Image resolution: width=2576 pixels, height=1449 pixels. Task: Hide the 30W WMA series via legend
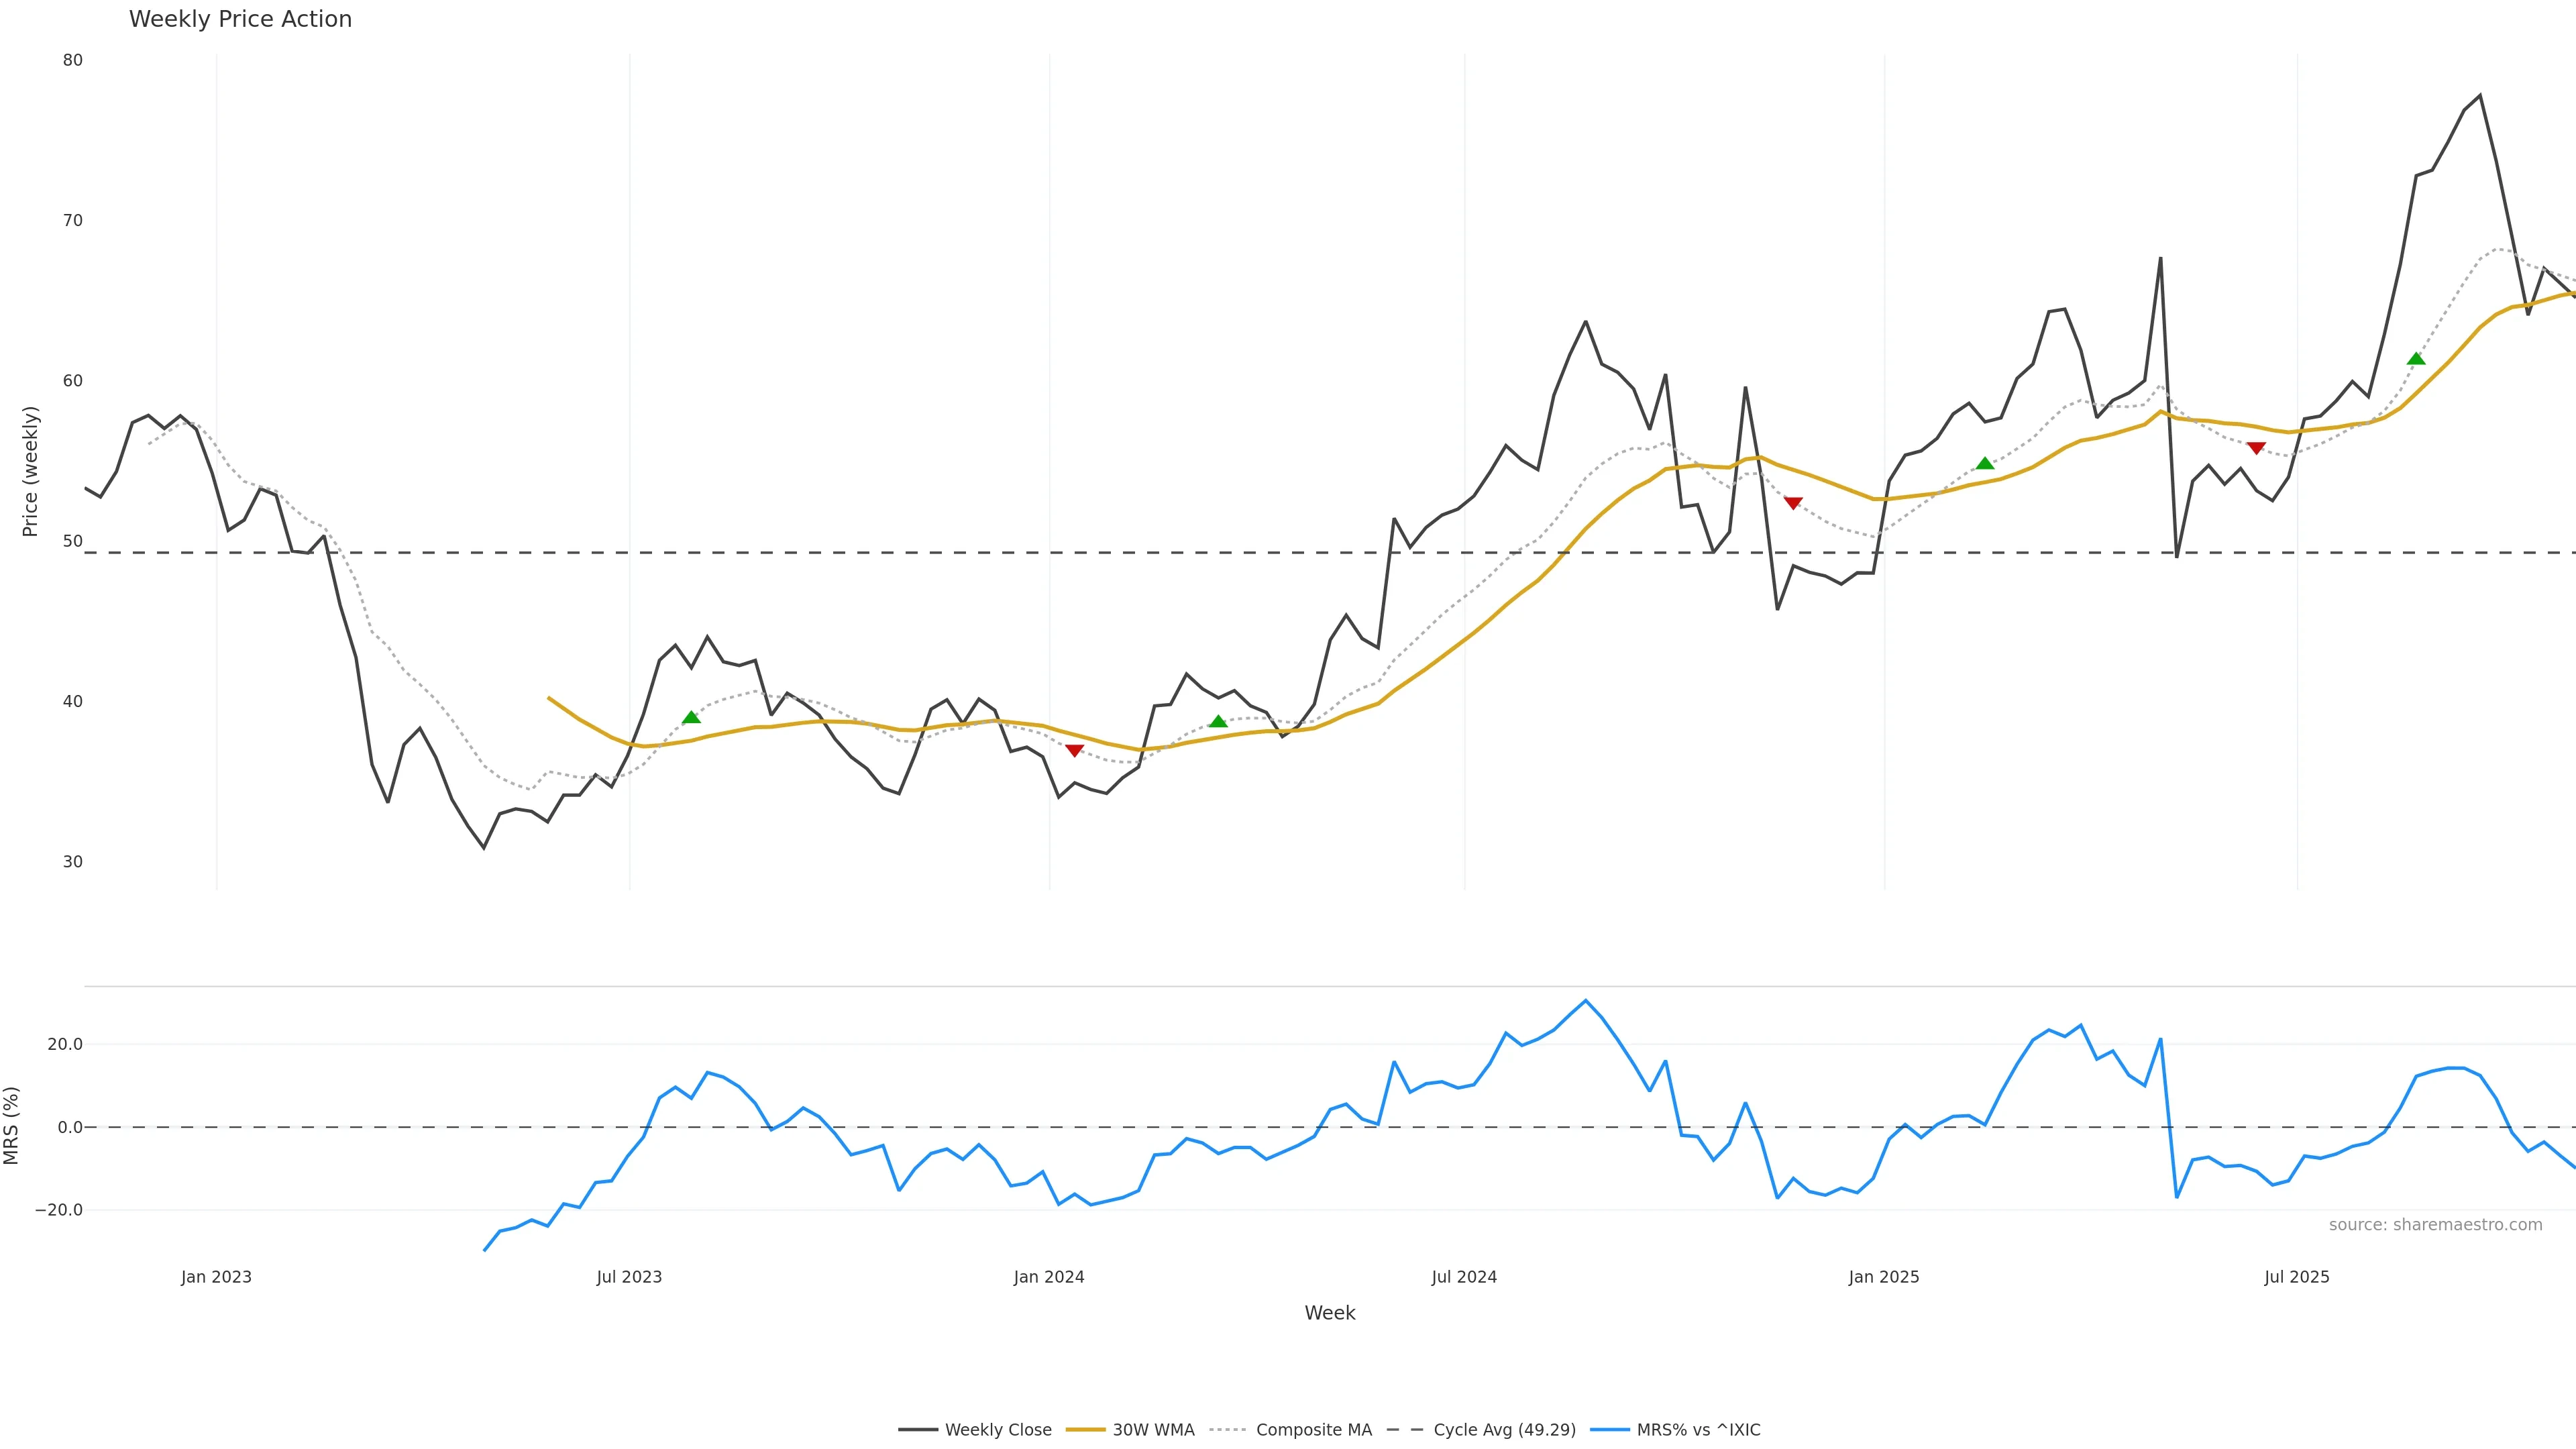pyautogui.click(x=1153, y=1430)
